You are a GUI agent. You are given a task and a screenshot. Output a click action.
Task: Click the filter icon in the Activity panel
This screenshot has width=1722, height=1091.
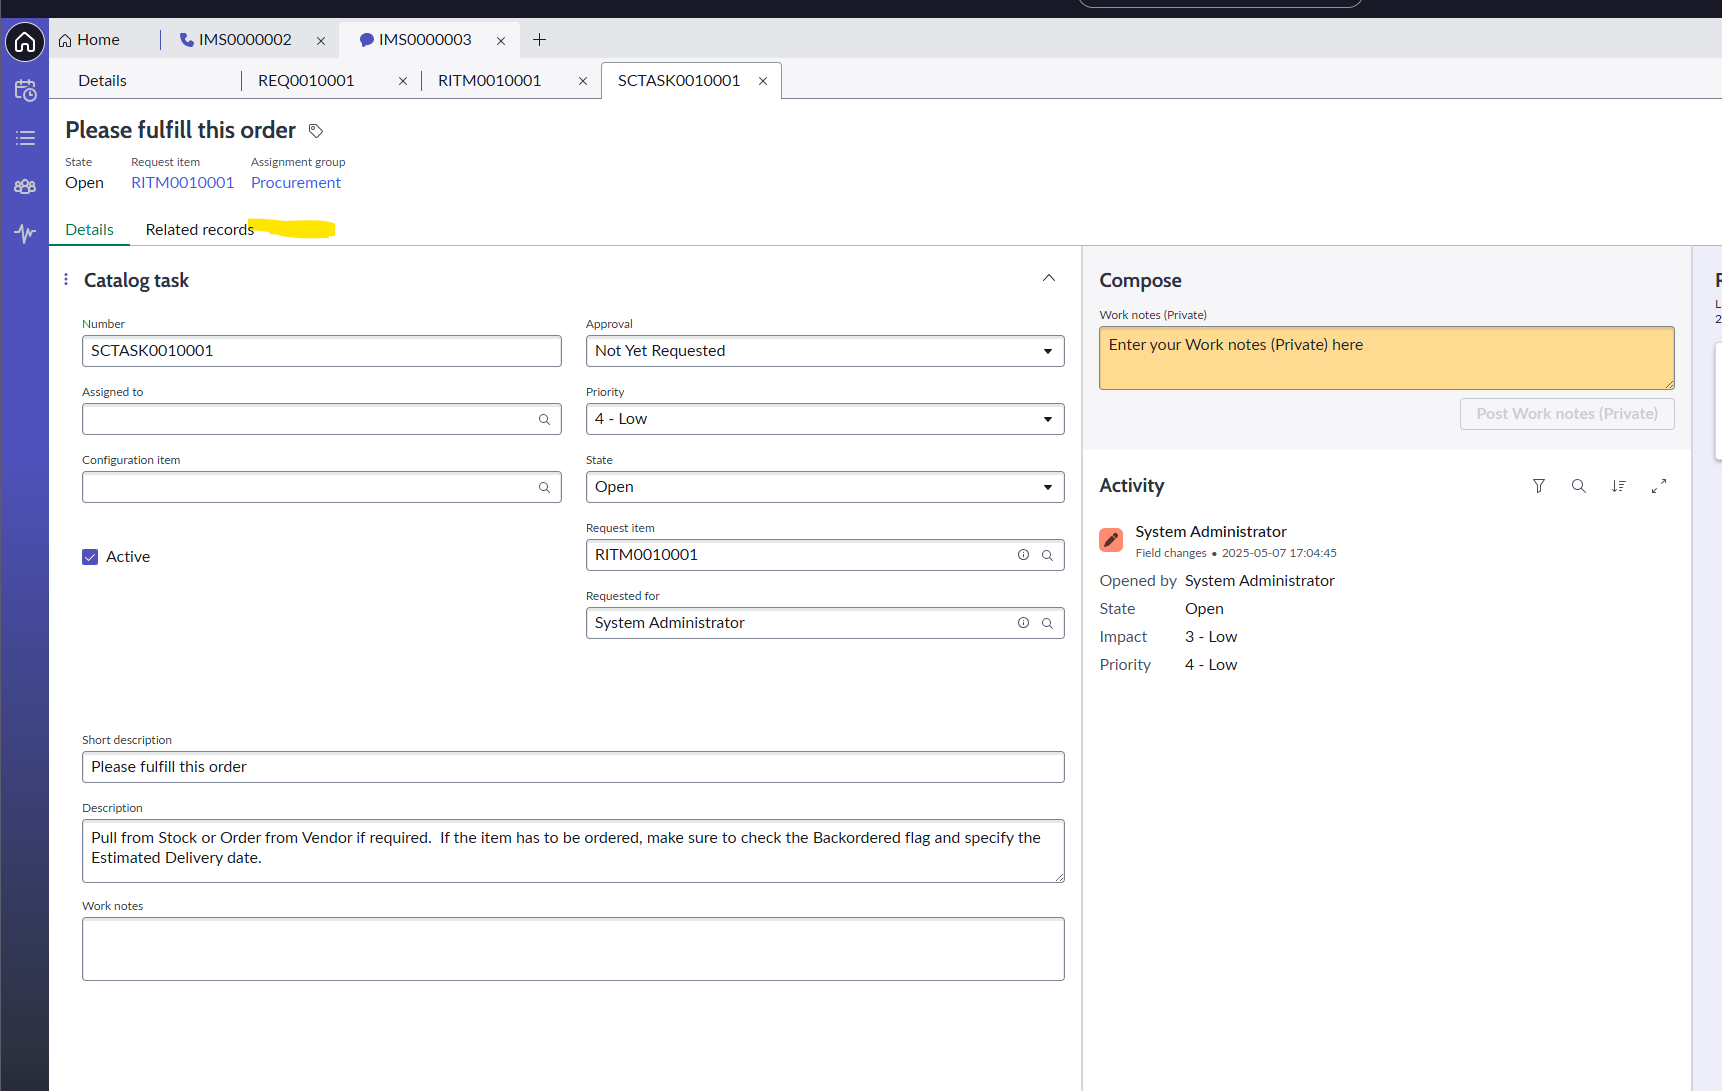point(1539,486)
